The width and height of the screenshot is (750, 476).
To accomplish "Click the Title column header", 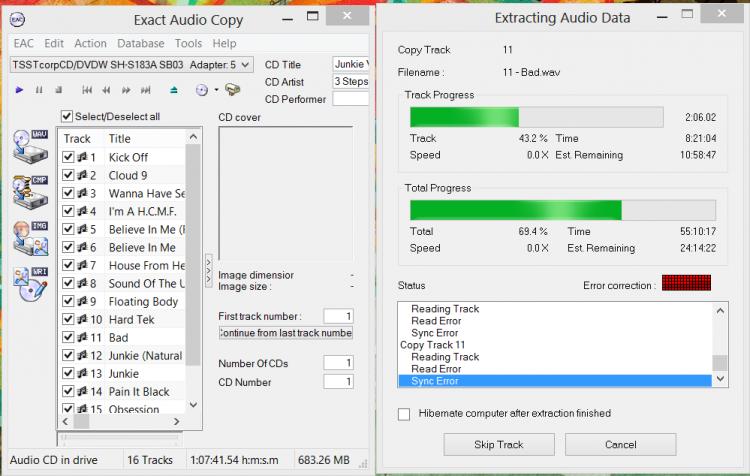I will (145, 139).
